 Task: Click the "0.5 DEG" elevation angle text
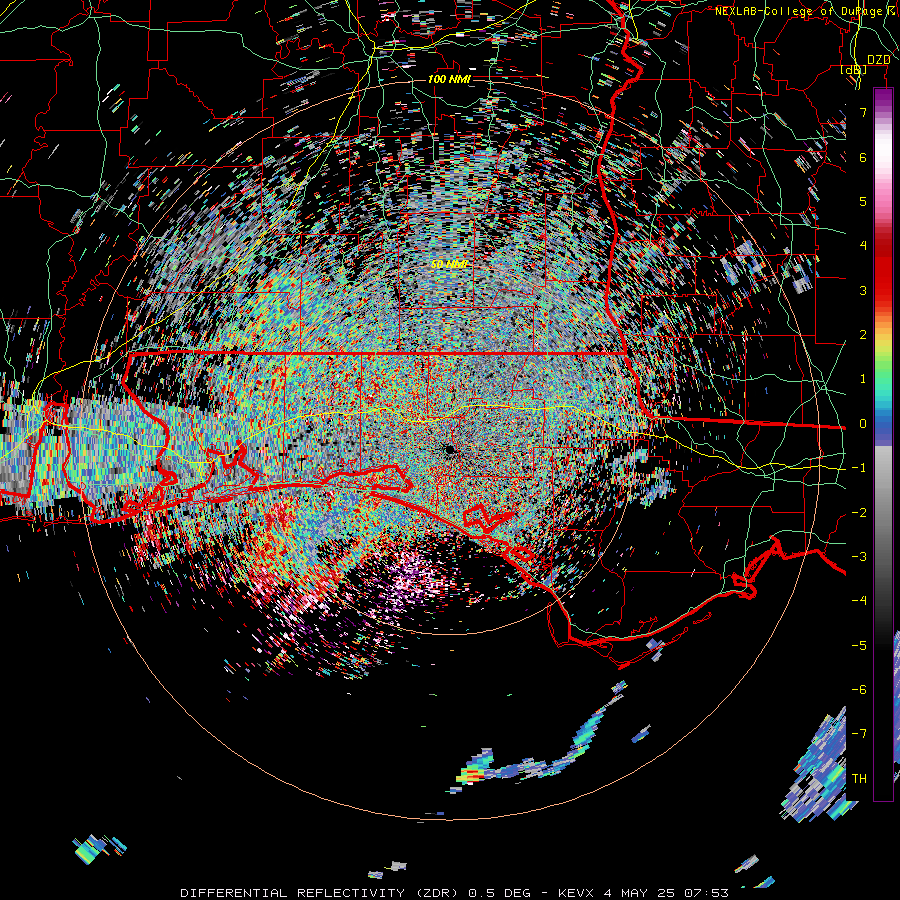point(499,893)
